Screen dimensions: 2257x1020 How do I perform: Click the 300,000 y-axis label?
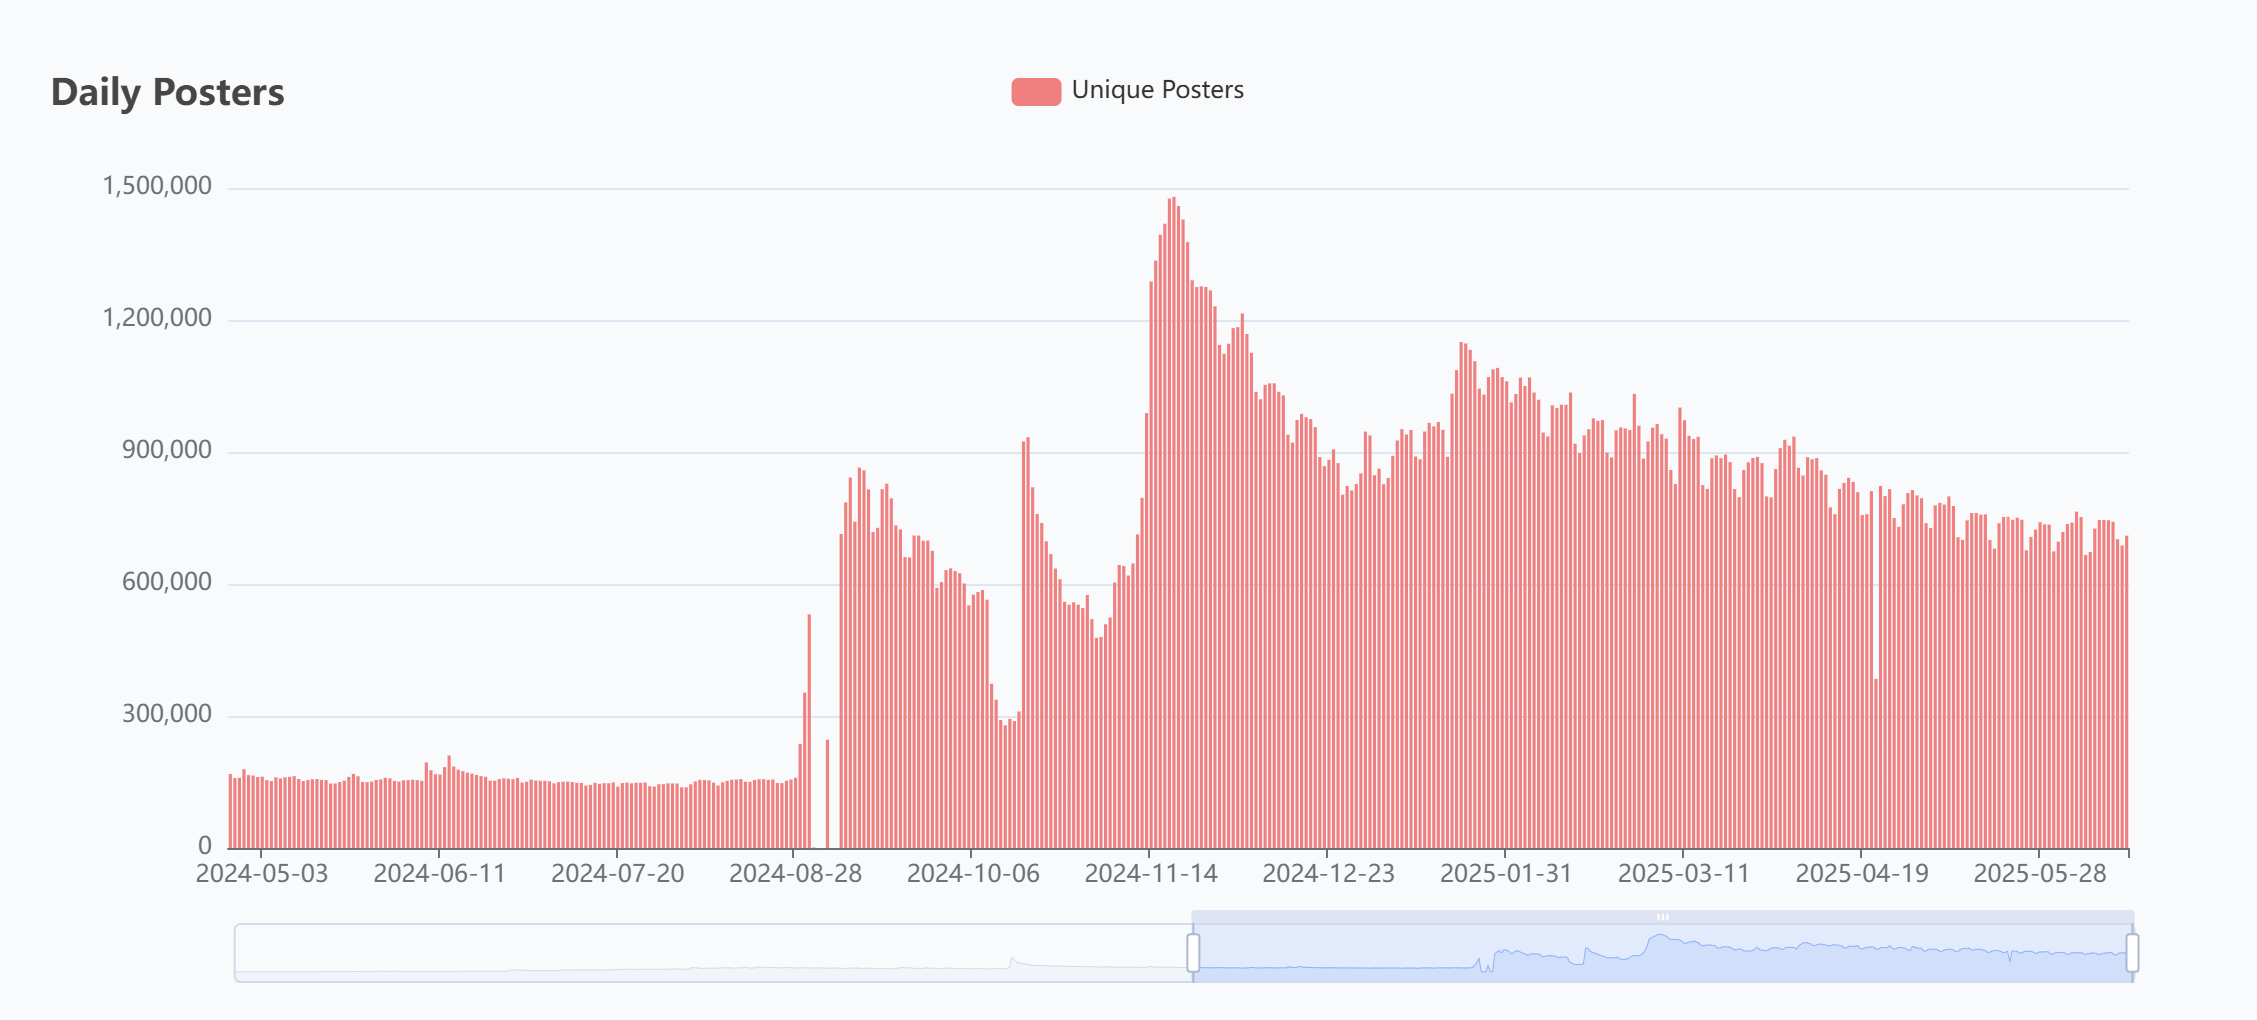click(167, 714)
